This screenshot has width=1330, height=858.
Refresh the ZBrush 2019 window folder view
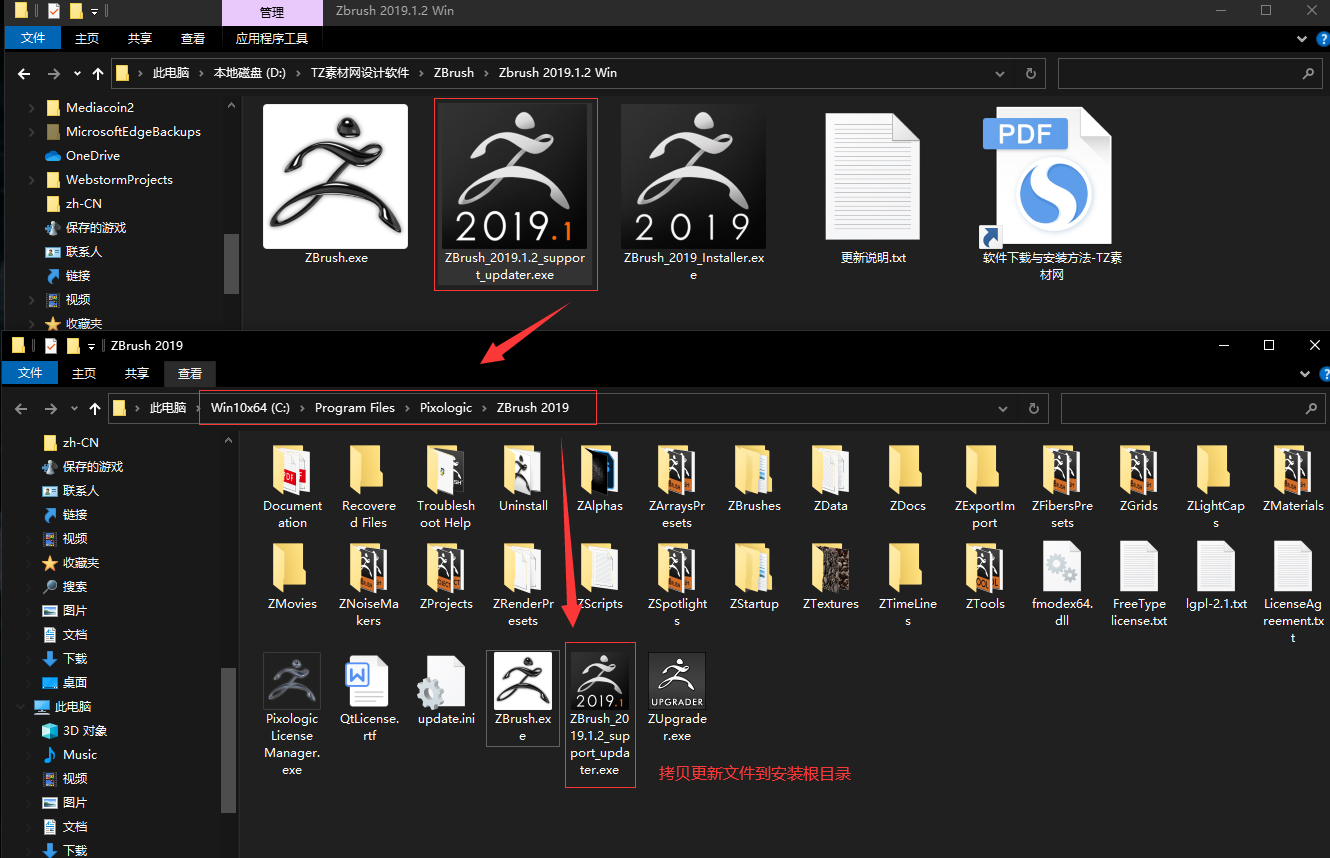click(1033, 408)
